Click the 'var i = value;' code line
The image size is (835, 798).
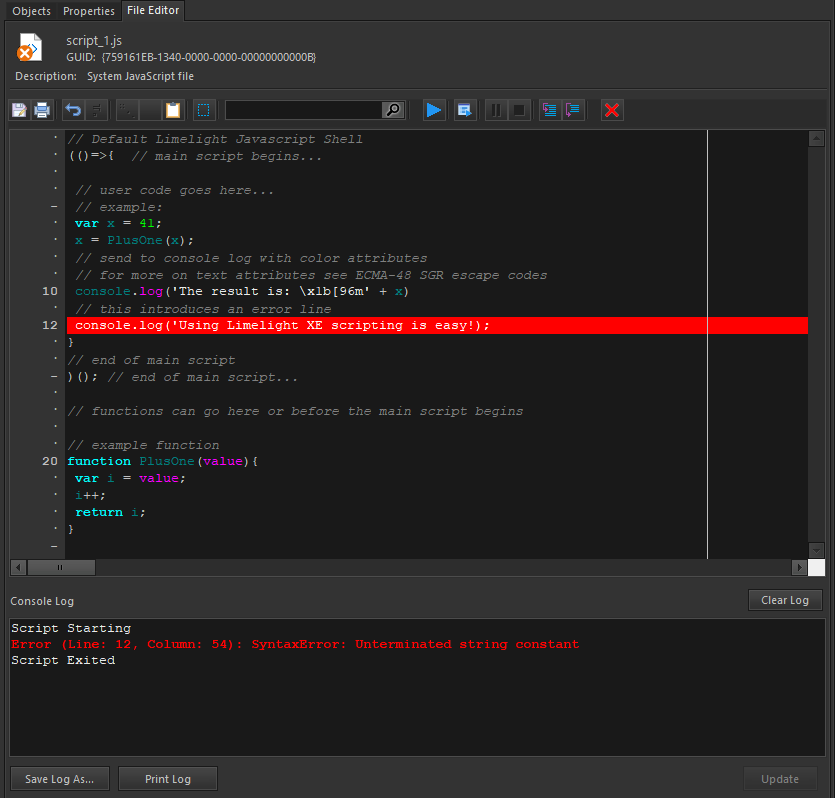130,478
